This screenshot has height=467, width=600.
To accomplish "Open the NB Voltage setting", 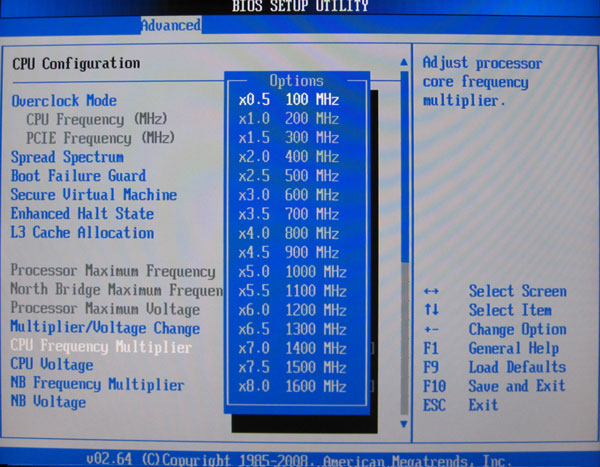I will 48,402.
